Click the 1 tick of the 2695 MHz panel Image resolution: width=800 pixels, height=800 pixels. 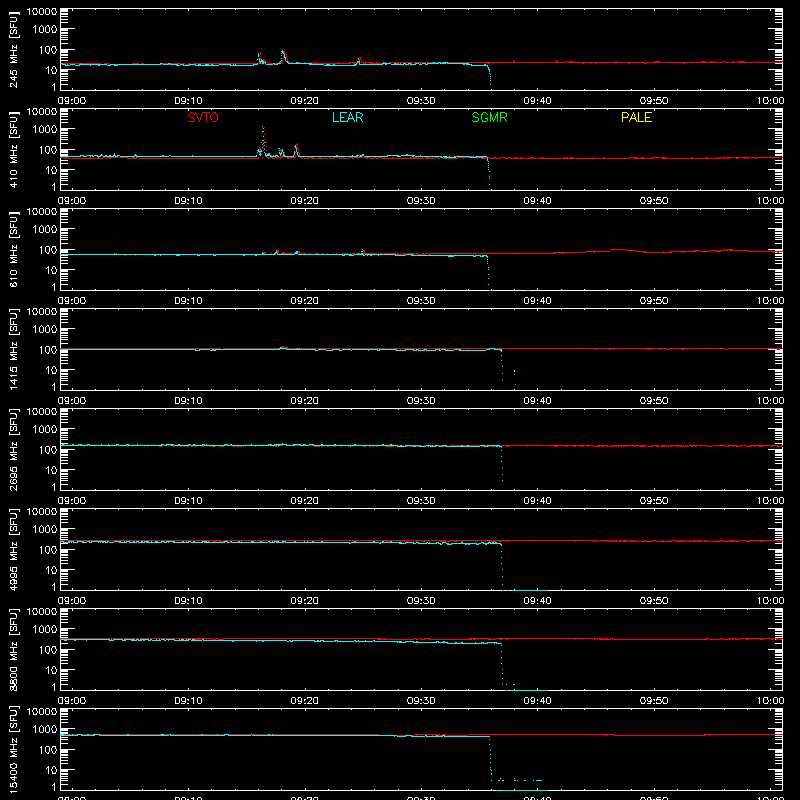pyautogui.click(x=54, y=487)
